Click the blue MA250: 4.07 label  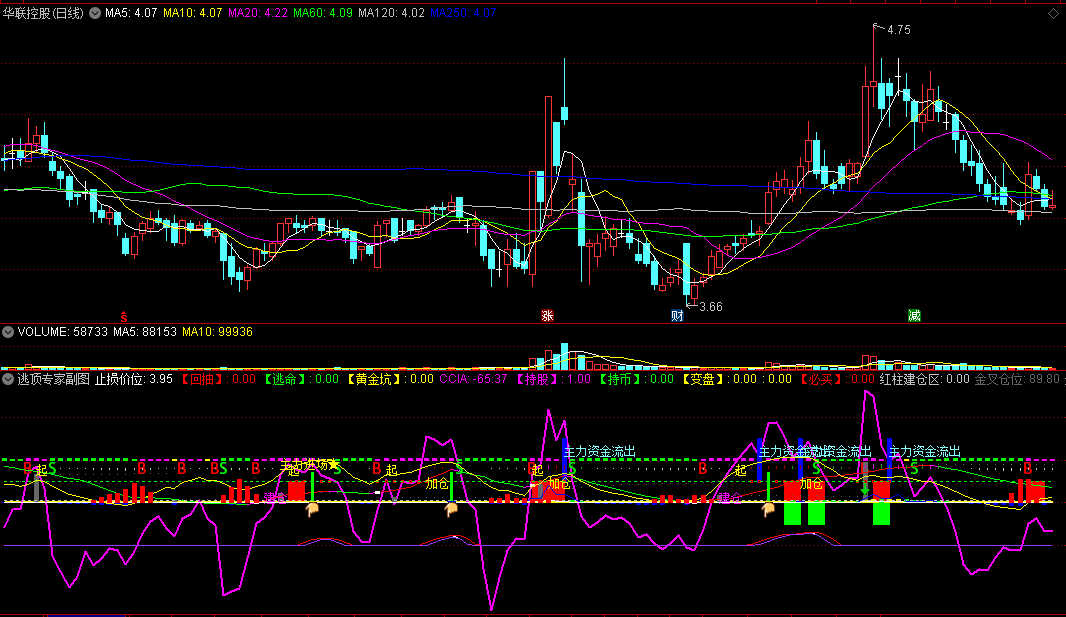click(x=464, y=13)
